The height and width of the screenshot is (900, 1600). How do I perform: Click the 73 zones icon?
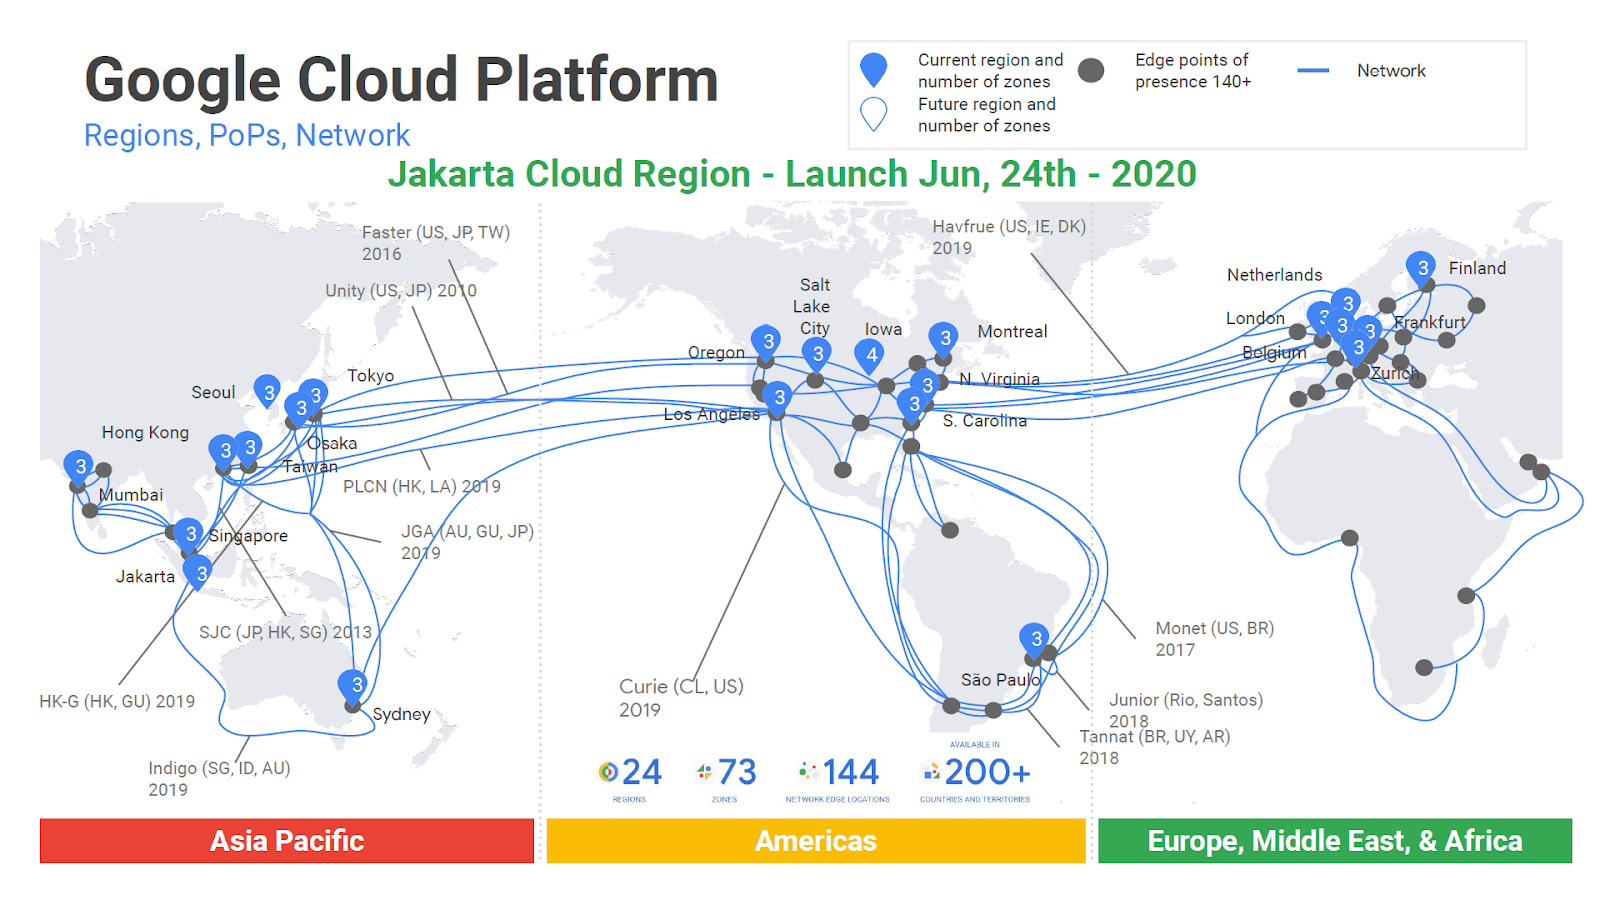coord(705,772)
